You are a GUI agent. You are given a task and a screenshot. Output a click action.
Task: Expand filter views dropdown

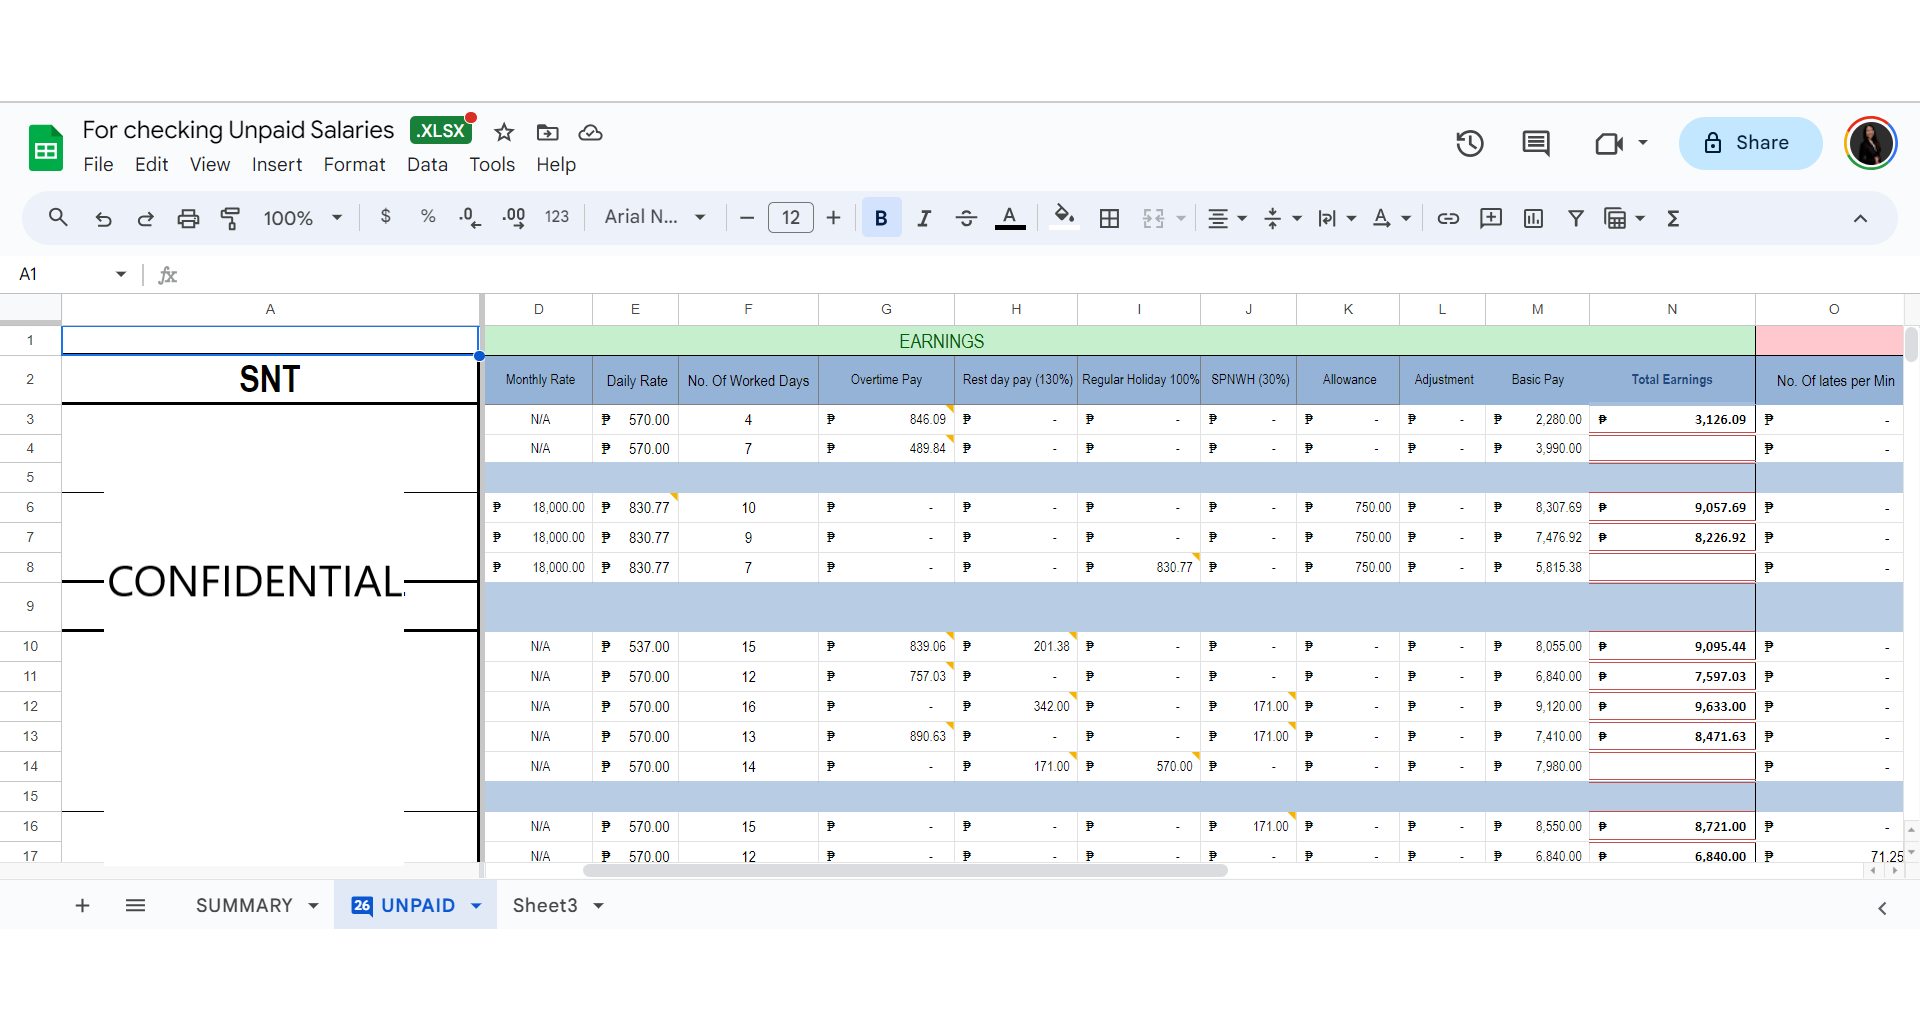1640,218
